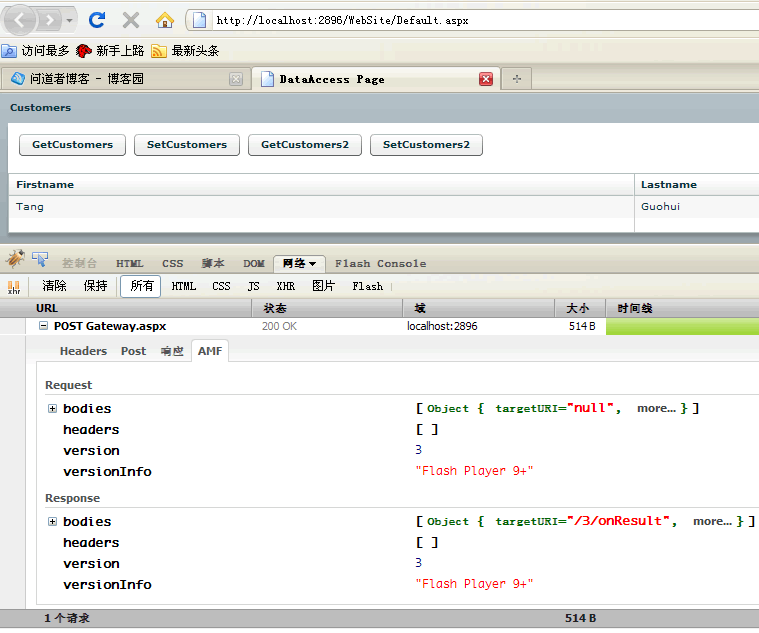
Task: Expand the Request bodies node
Action: [x=52, y=408]
